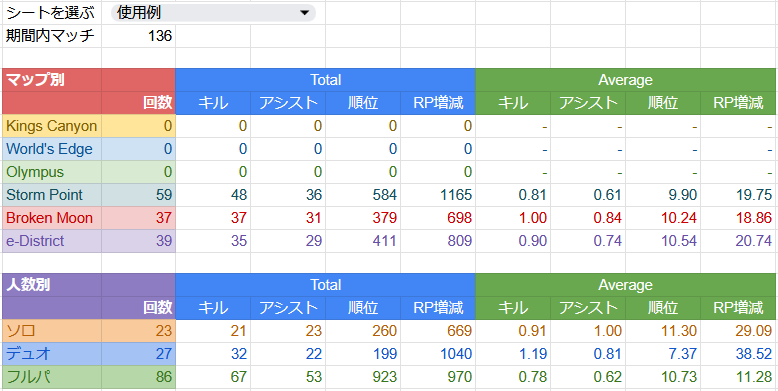This screenshot has height=391, width=778.
Task: Click the Total header in map table
Action: [325, 80]
